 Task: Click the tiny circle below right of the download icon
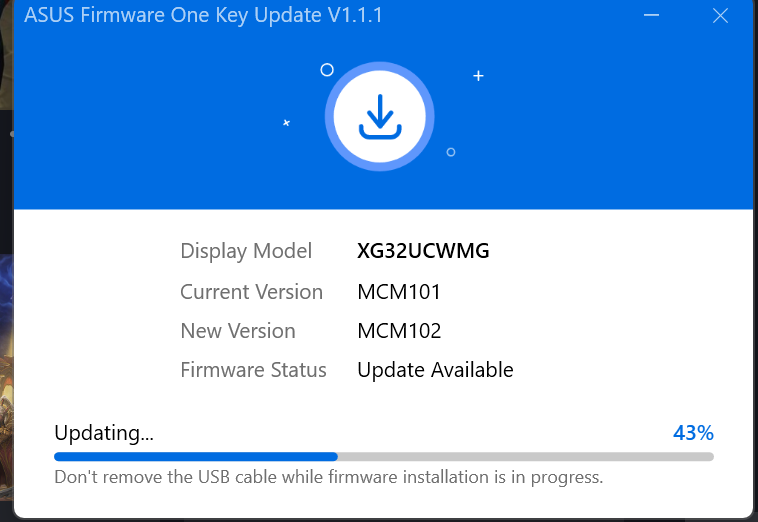[451, 152]
